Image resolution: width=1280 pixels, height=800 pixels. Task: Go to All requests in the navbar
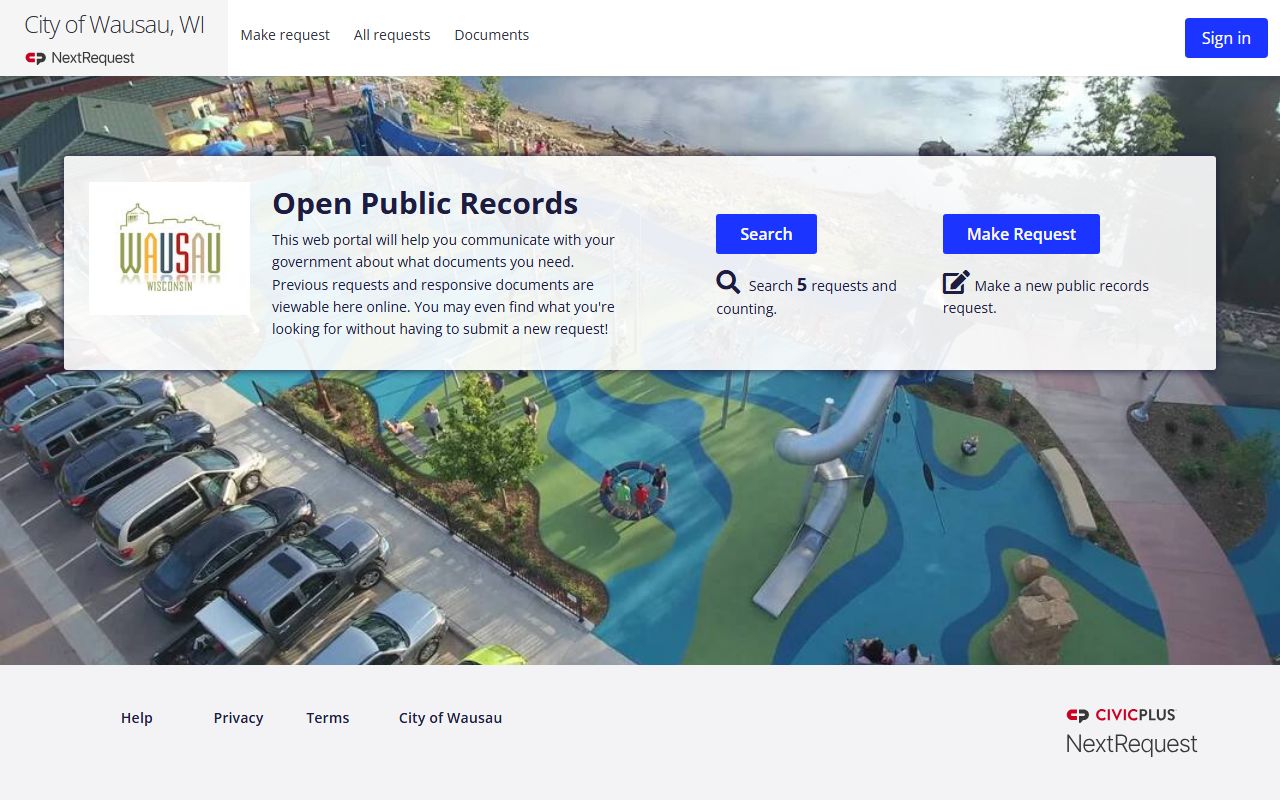pyautogui.click(x=392, y=35)
